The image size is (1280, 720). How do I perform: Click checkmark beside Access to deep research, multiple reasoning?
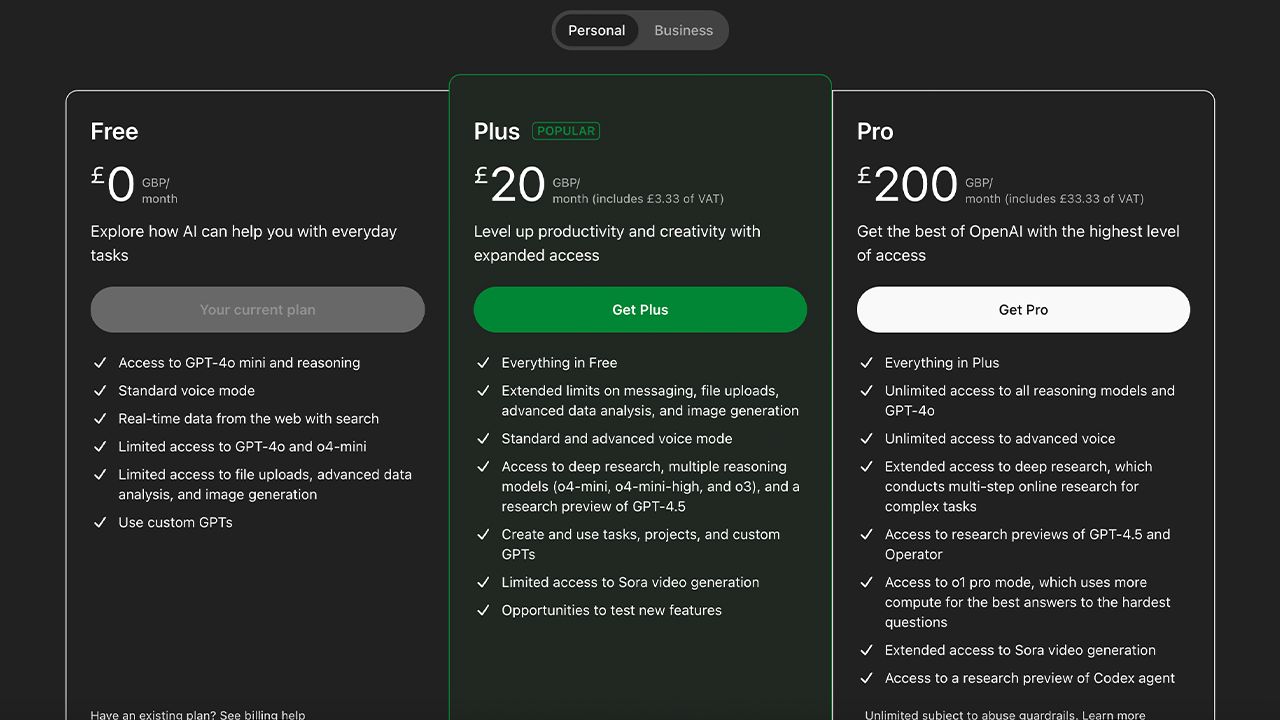pos(483,467)
